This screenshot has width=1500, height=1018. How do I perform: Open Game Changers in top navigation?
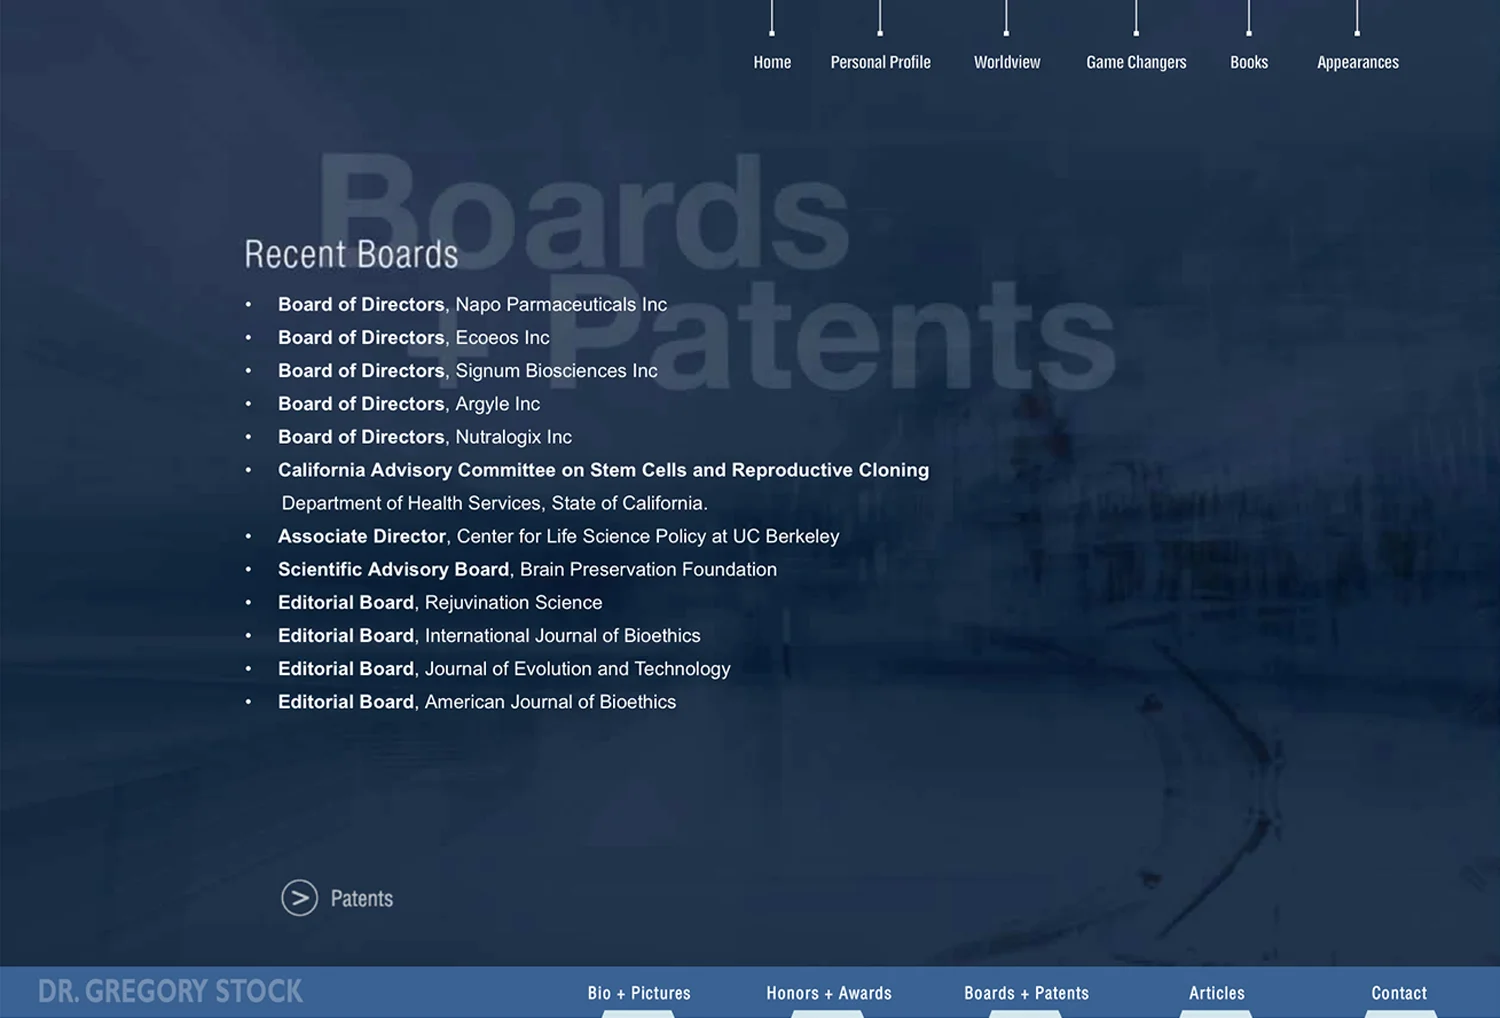pos(1136,62)
